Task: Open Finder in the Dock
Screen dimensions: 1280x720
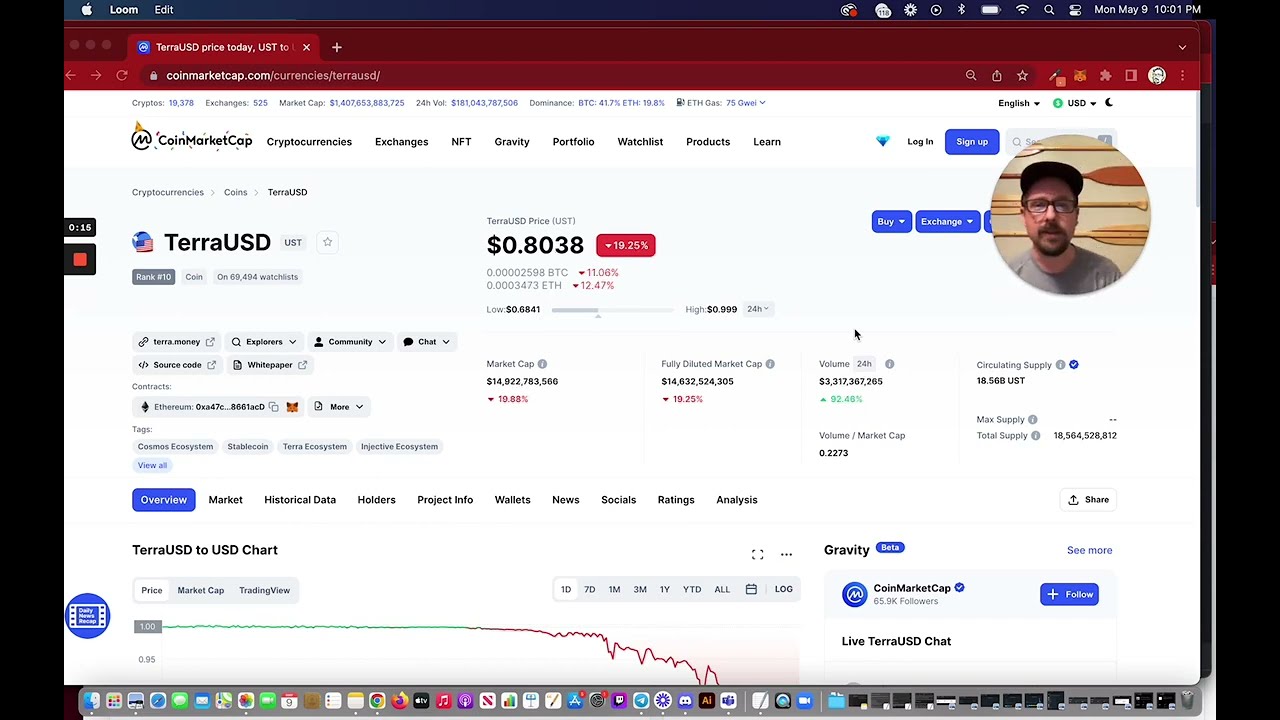Action: pos(92,701)
